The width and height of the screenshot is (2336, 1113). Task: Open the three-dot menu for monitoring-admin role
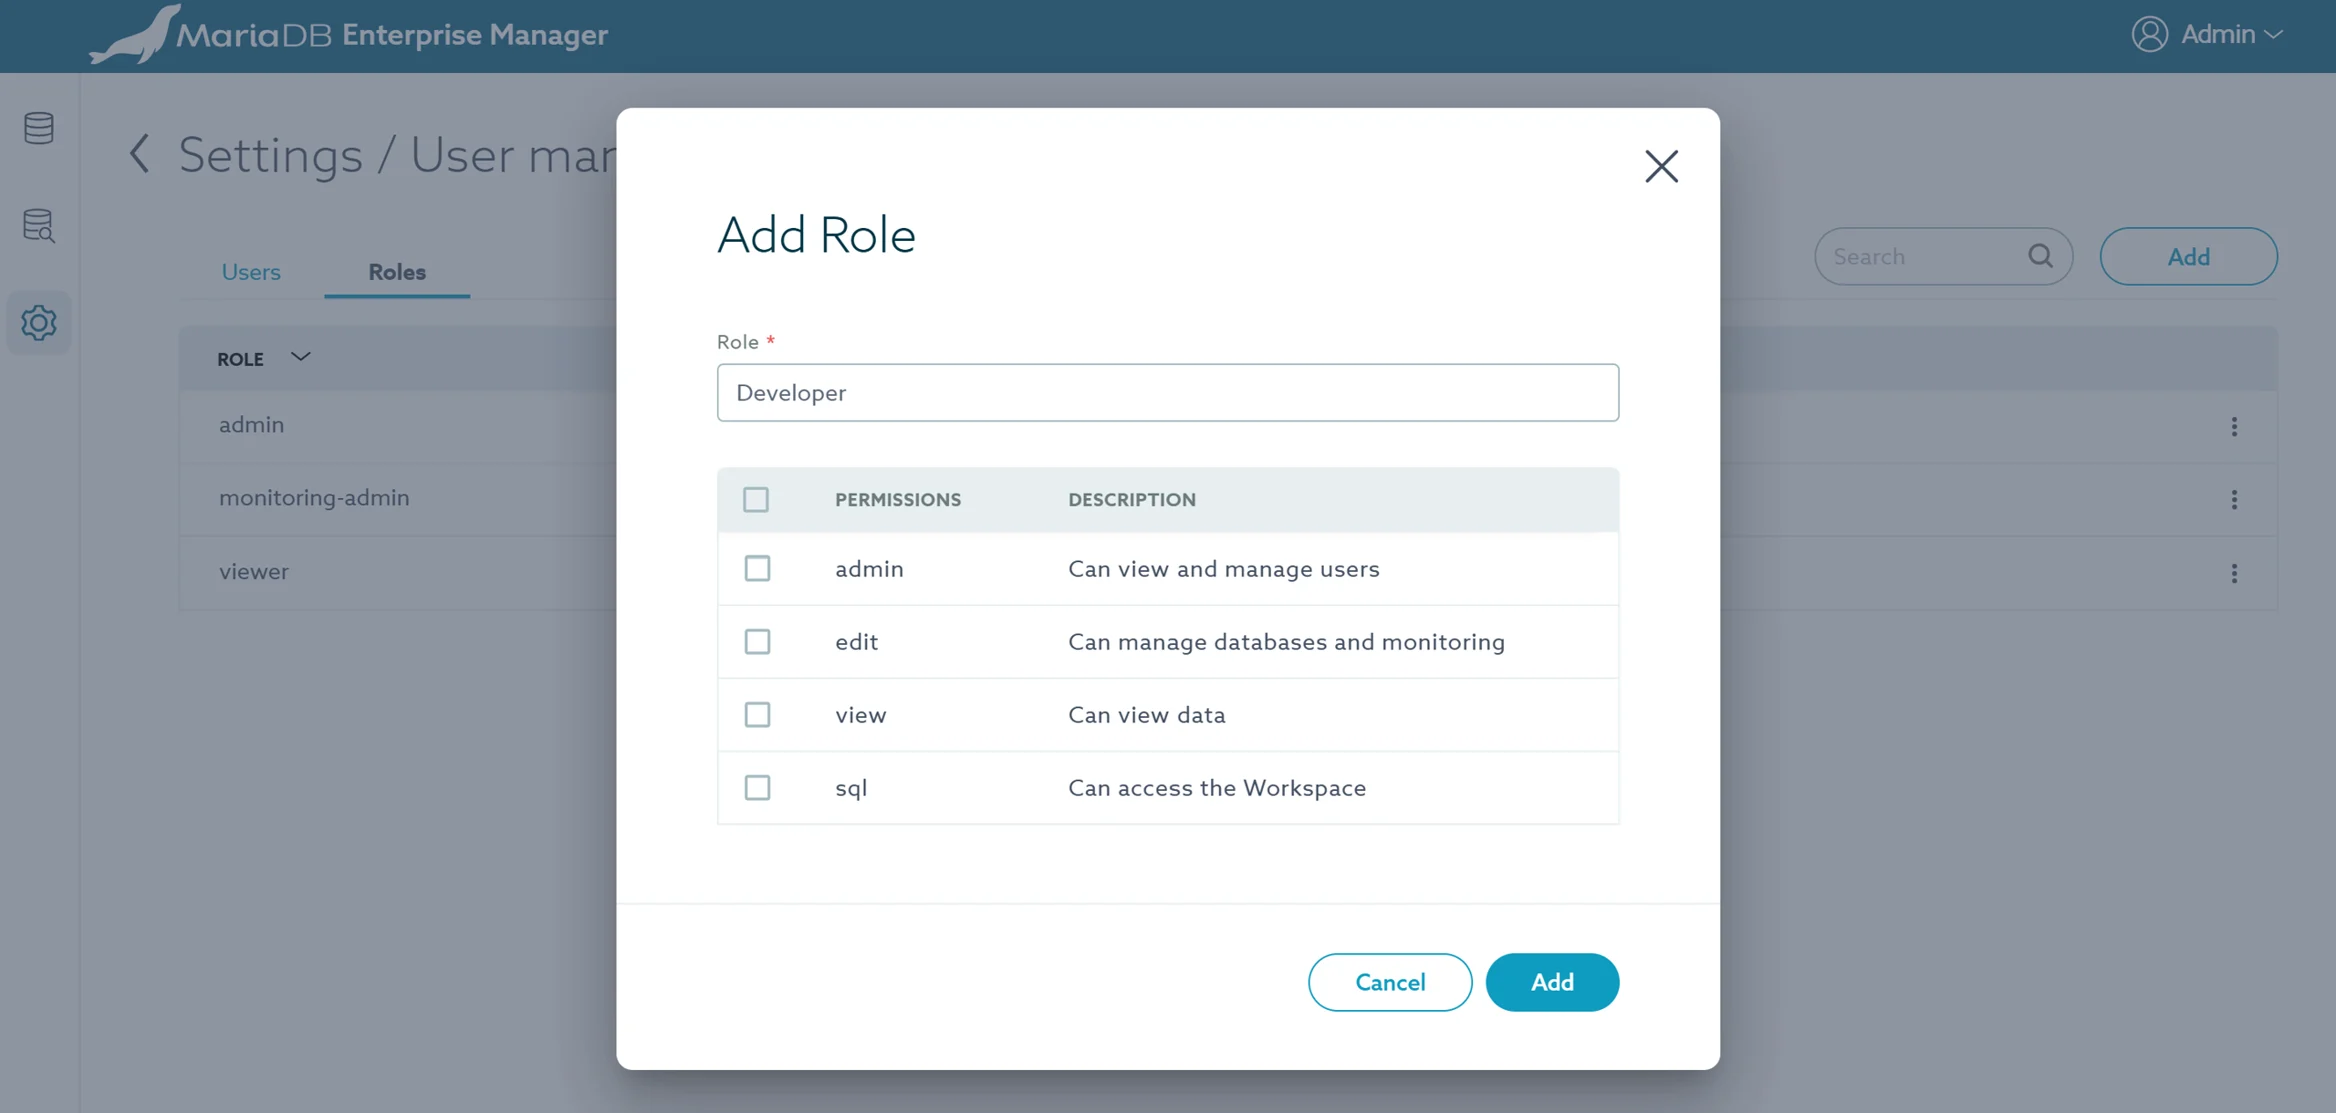click(x=2234, y=500)
